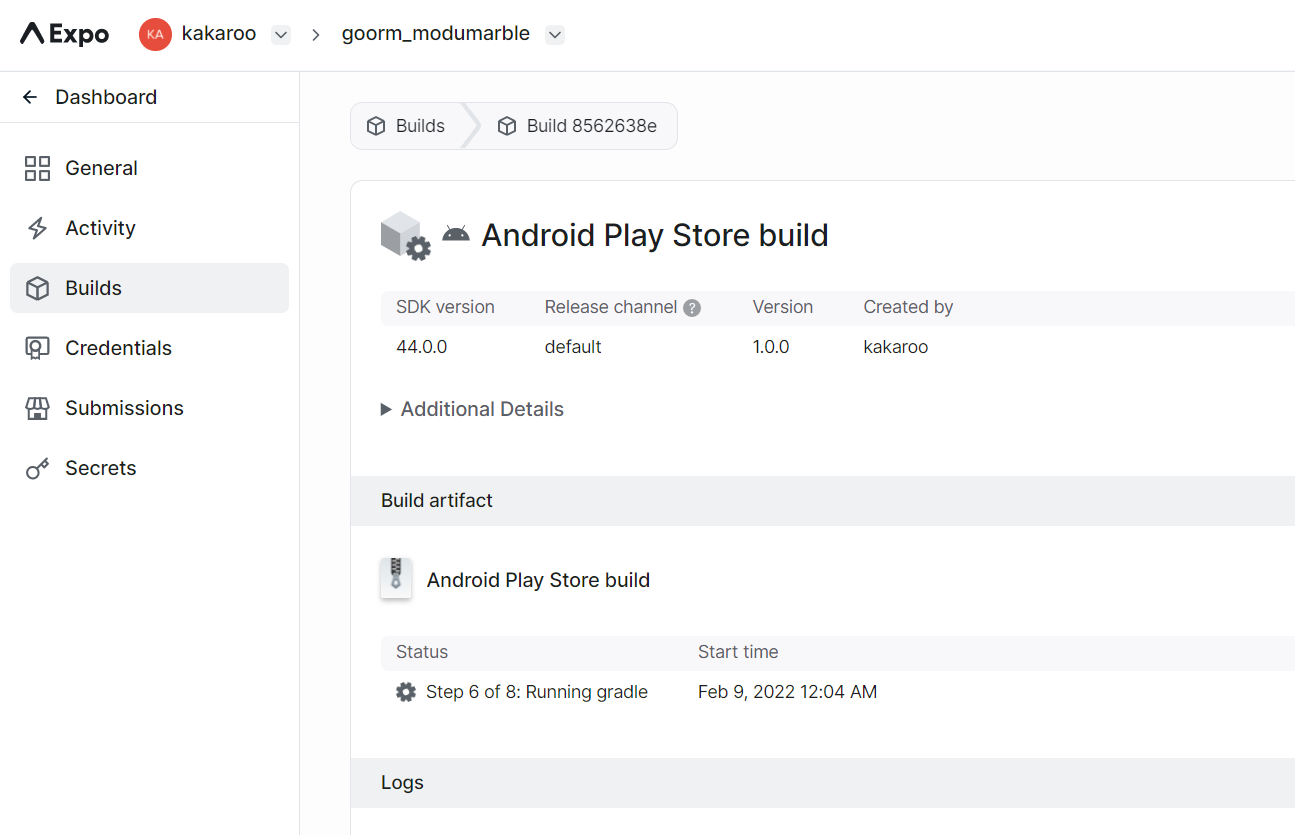Click the Expo logo
Image resolution: width=1295 pixels, height=835 pixels.
coord(64,34)
